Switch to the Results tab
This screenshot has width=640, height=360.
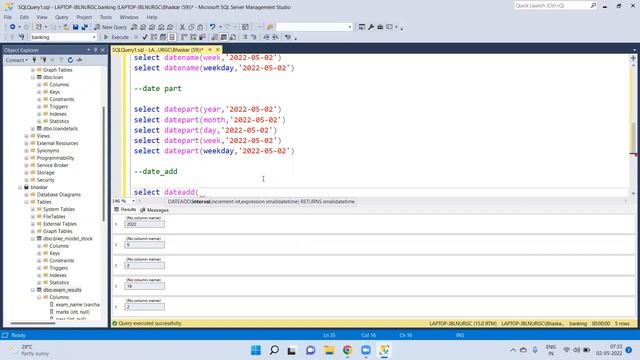pos(125,209)
